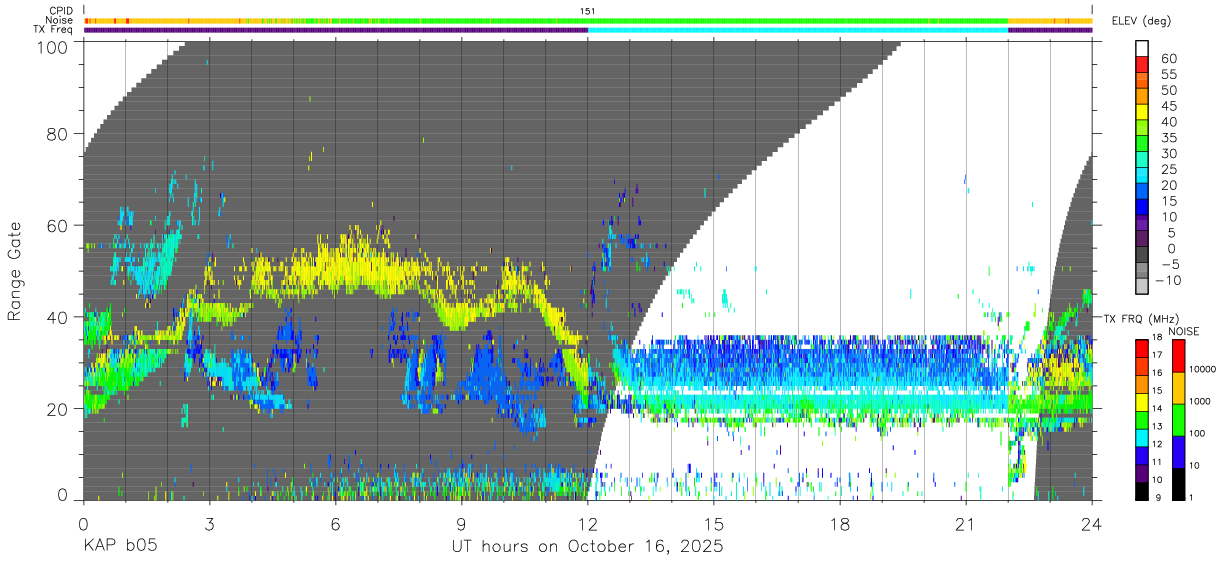Click the CPID value 151

(588, 11)
